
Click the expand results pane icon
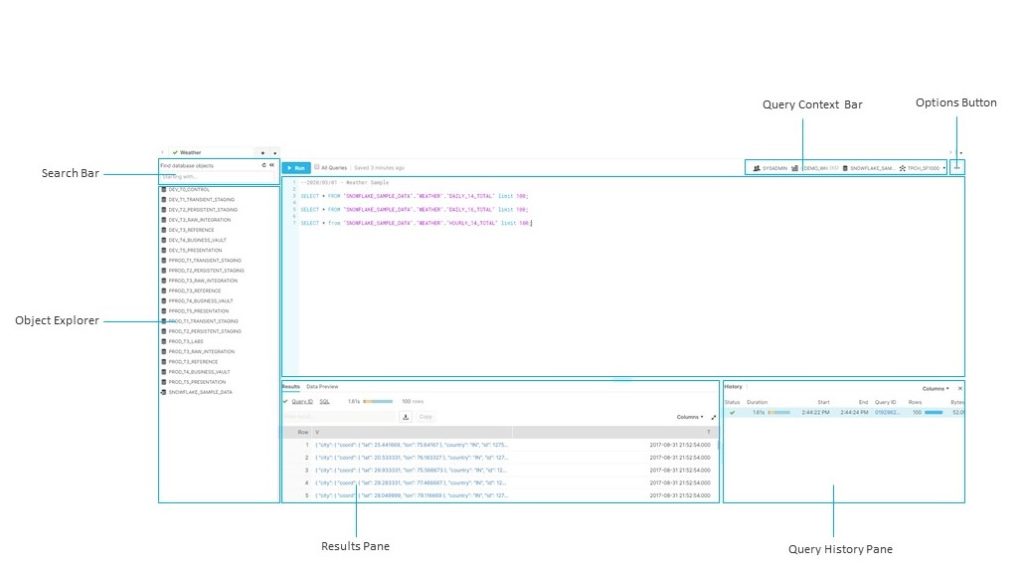[714, 416]
